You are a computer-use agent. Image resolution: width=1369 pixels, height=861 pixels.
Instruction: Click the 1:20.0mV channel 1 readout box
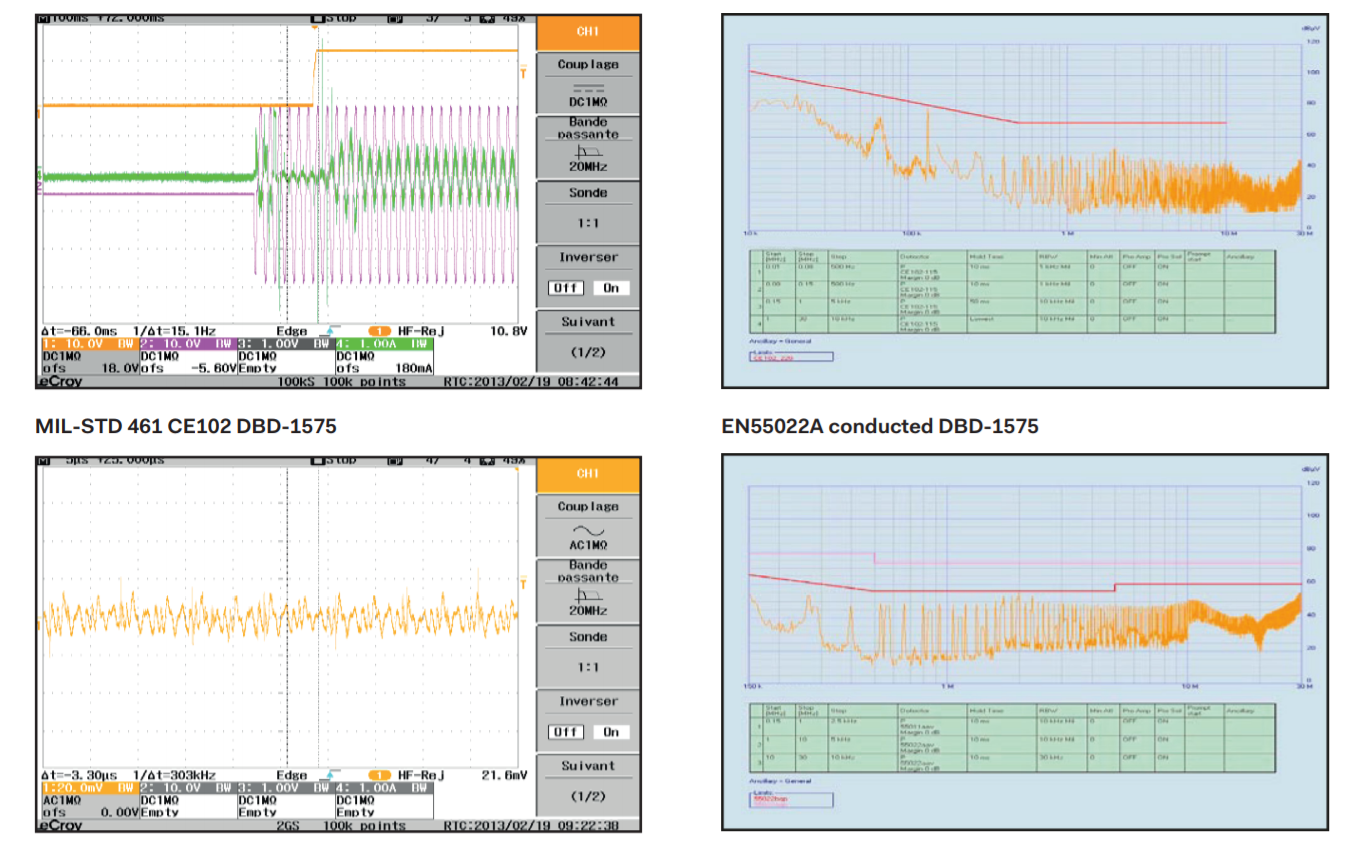tap(88, 787)
